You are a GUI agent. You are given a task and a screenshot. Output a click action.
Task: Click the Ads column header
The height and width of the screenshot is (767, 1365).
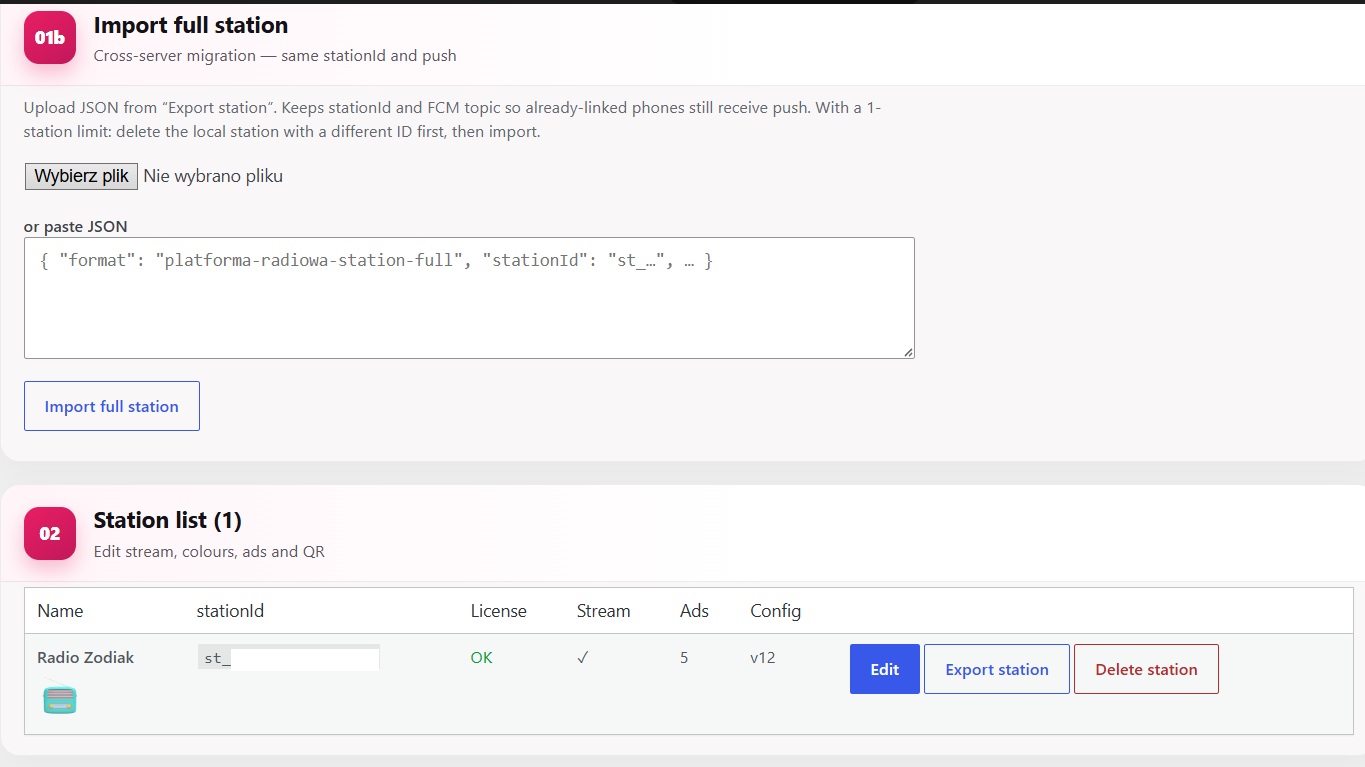click(x=694, y=610)
